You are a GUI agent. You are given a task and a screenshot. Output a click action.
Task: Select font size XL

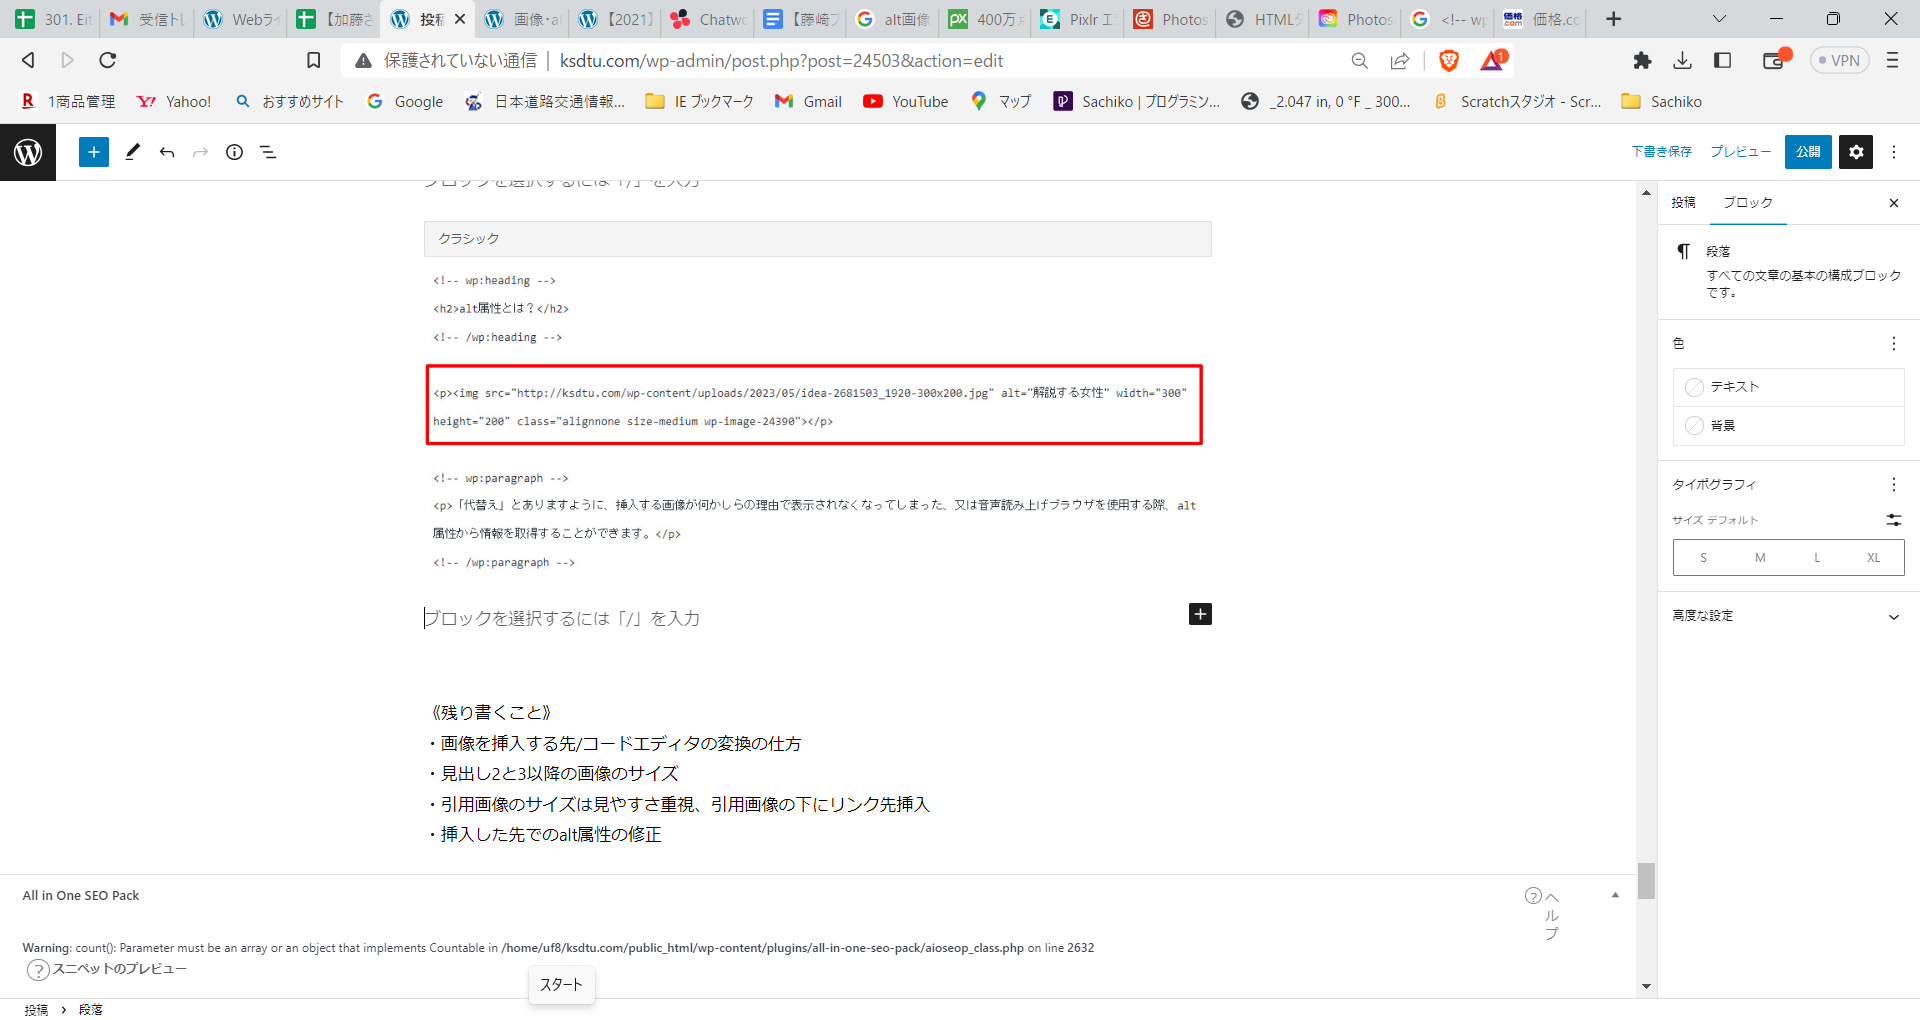tap(1874, 558)
